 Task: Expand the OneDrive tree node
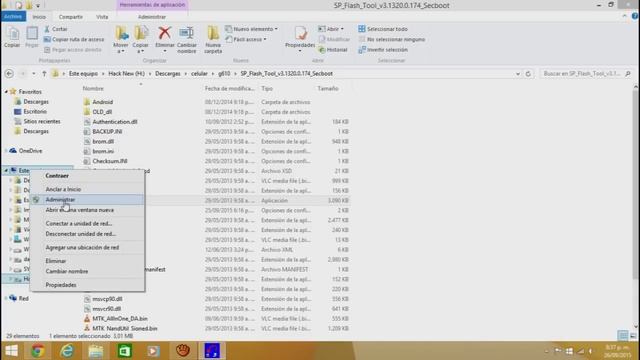point(6,151)
